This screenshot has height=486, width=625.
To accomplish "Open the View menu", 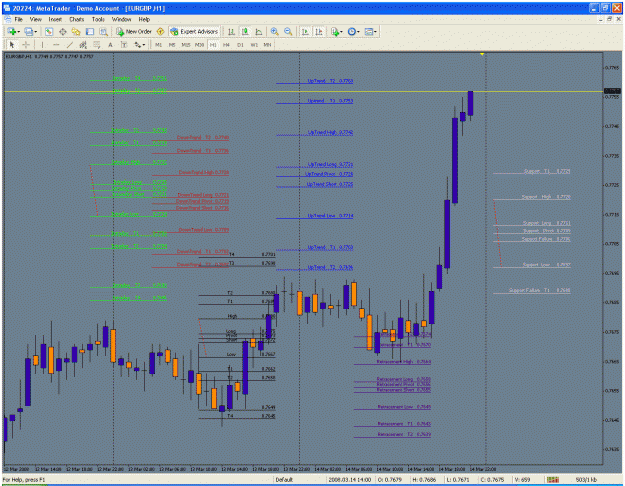I will [35, 19].
